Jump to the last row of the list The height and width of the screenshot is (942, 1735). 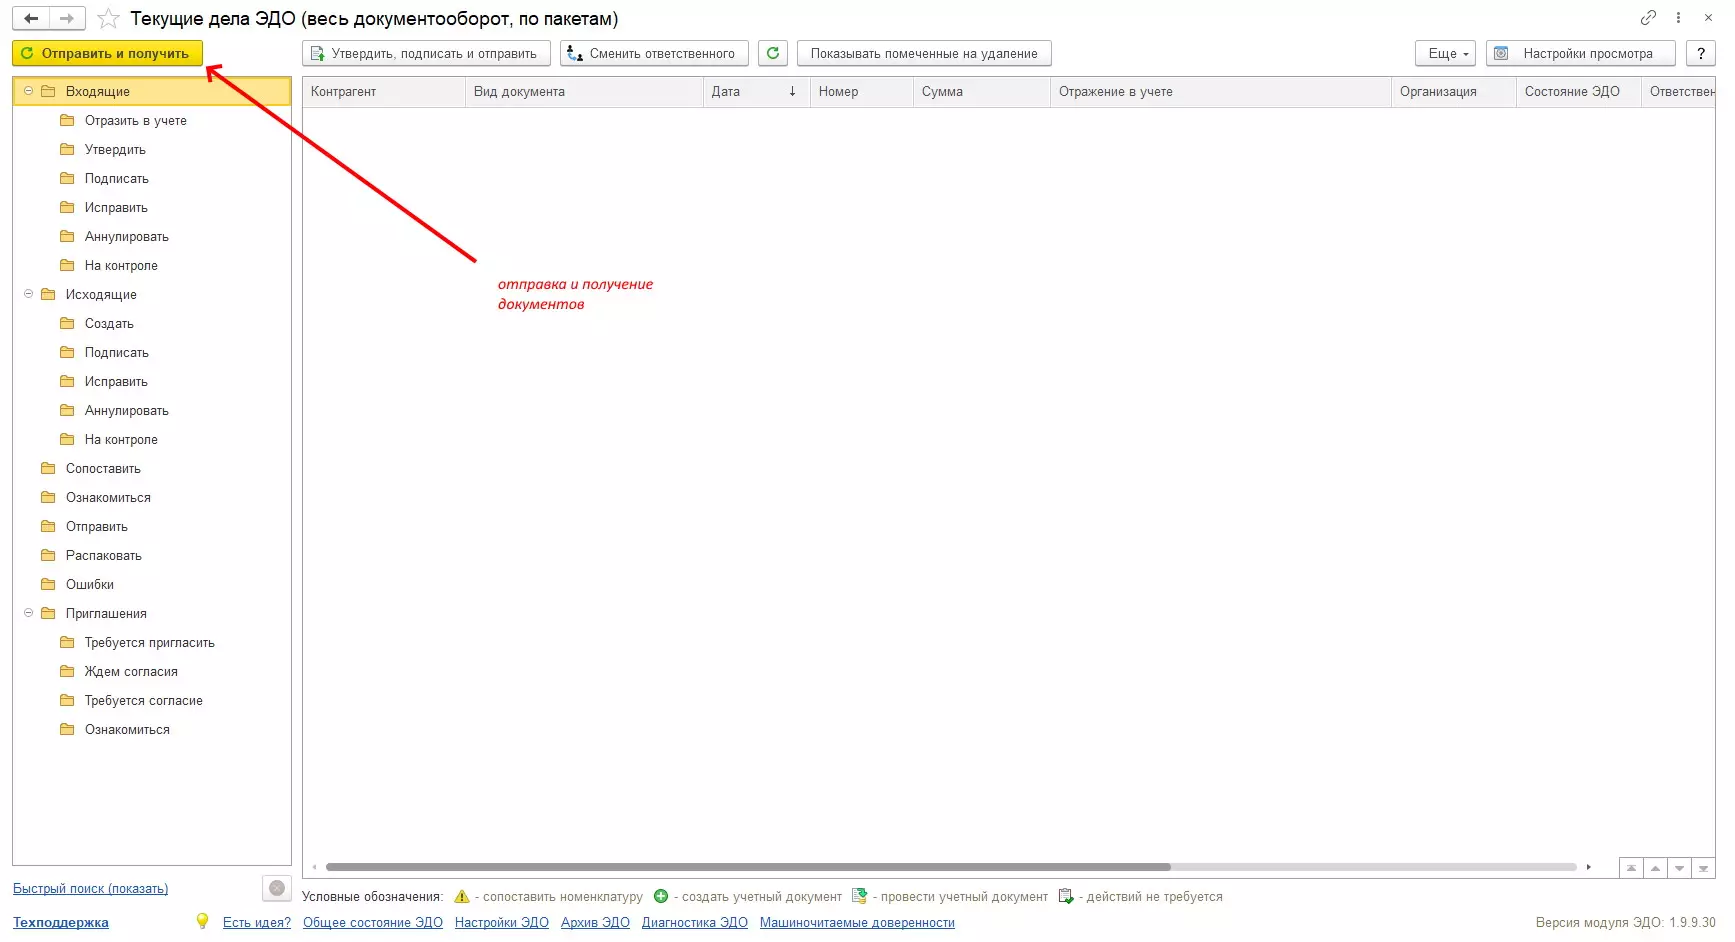point(1703,868)
